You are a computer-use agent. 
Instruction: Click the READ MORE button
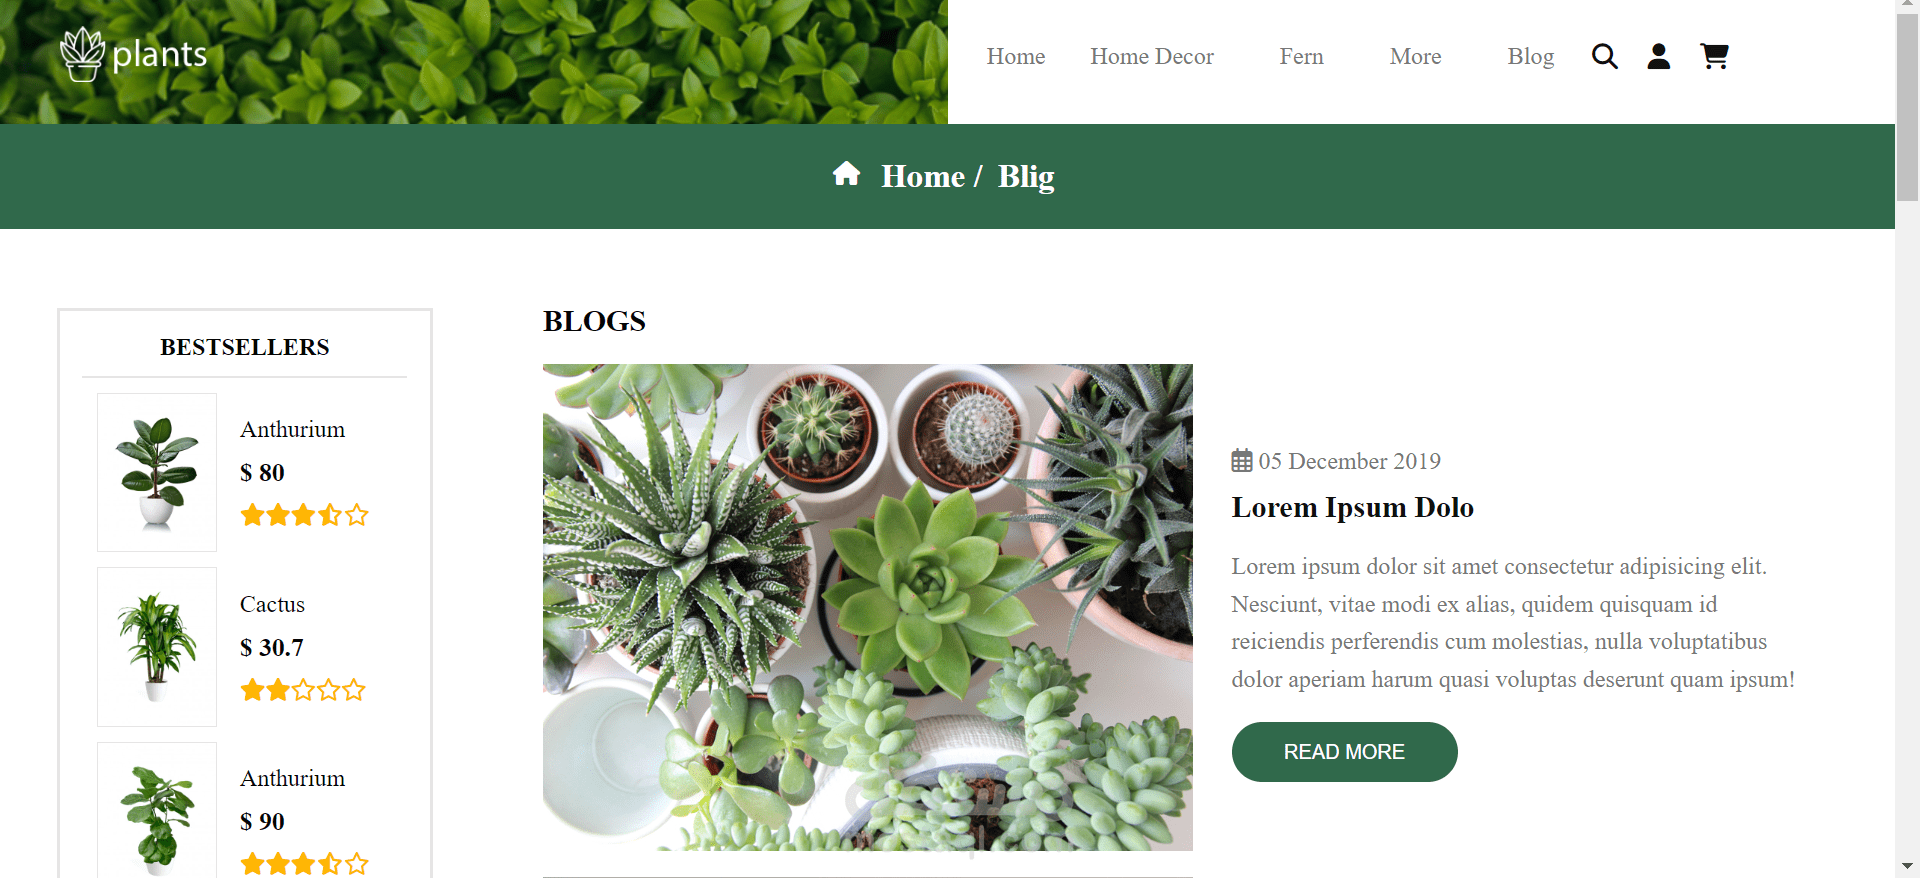point(1344,752)
